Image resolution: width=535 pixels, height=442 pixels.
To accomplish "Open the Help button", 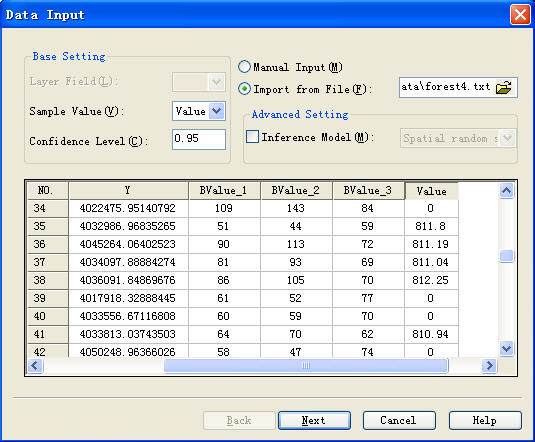I will tap(485, 420).
